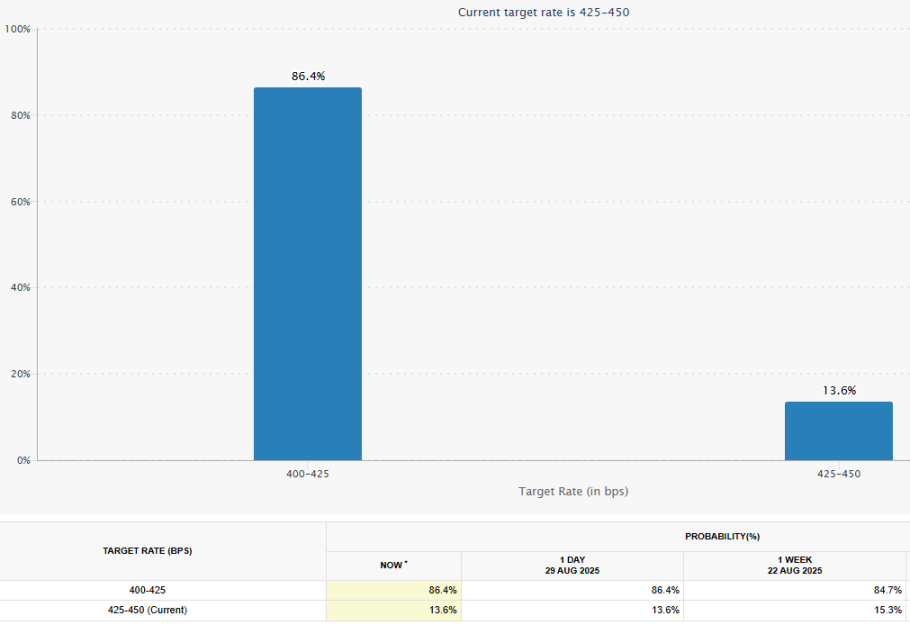Click the 'NOW' column header
The height and width of the screenshot is (625, 910).
click(x=392, y=566)
